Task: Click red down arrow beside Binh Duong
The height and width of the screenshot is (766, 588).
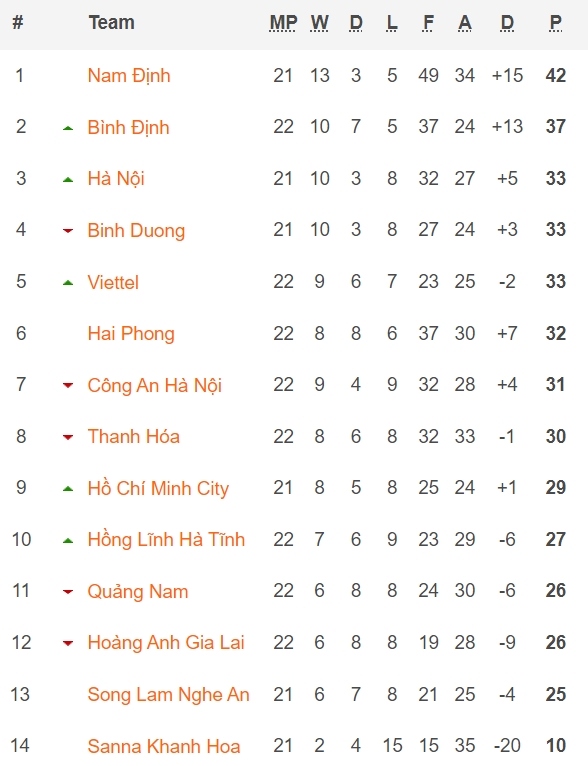Action: tap(68, 231)
